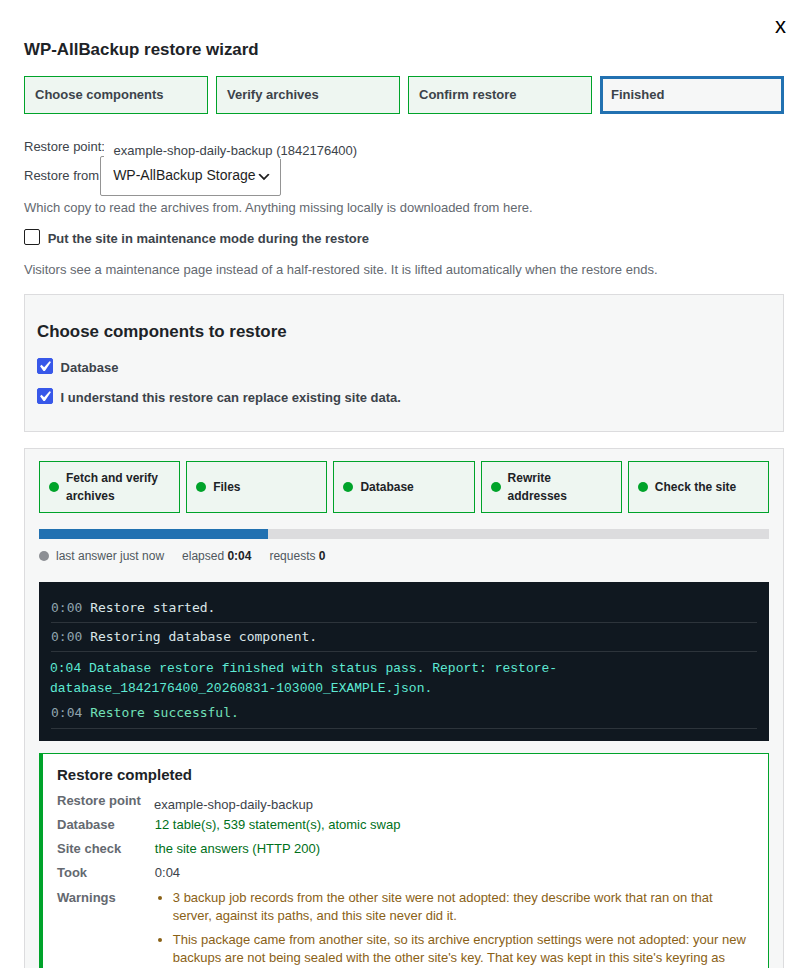Close the restore wizard with X
808x968 pixels.
(780, 27)
